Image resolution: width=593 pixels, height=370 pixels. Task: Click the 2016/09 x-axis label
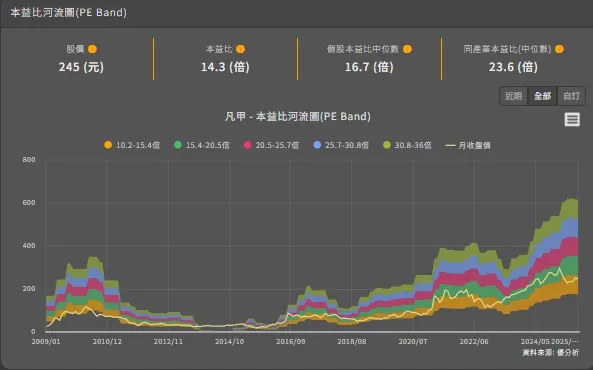(x=290, y=342)
